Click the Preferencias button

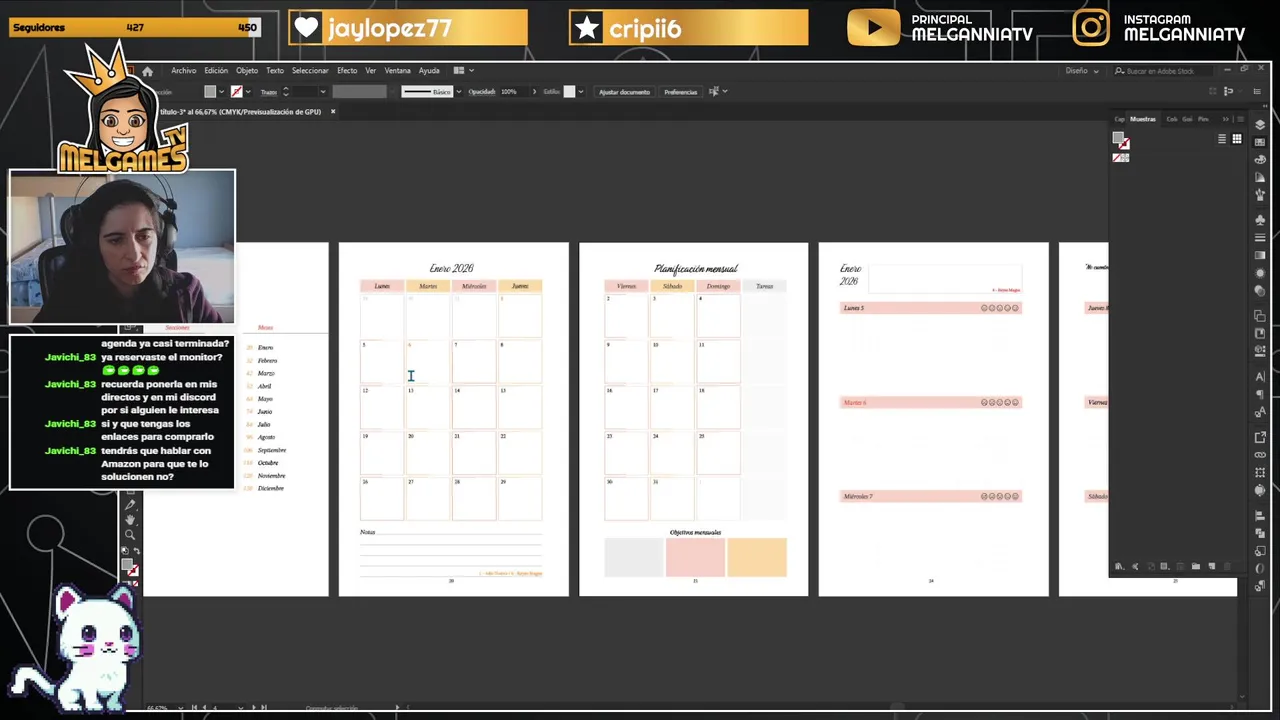[680, 91]
